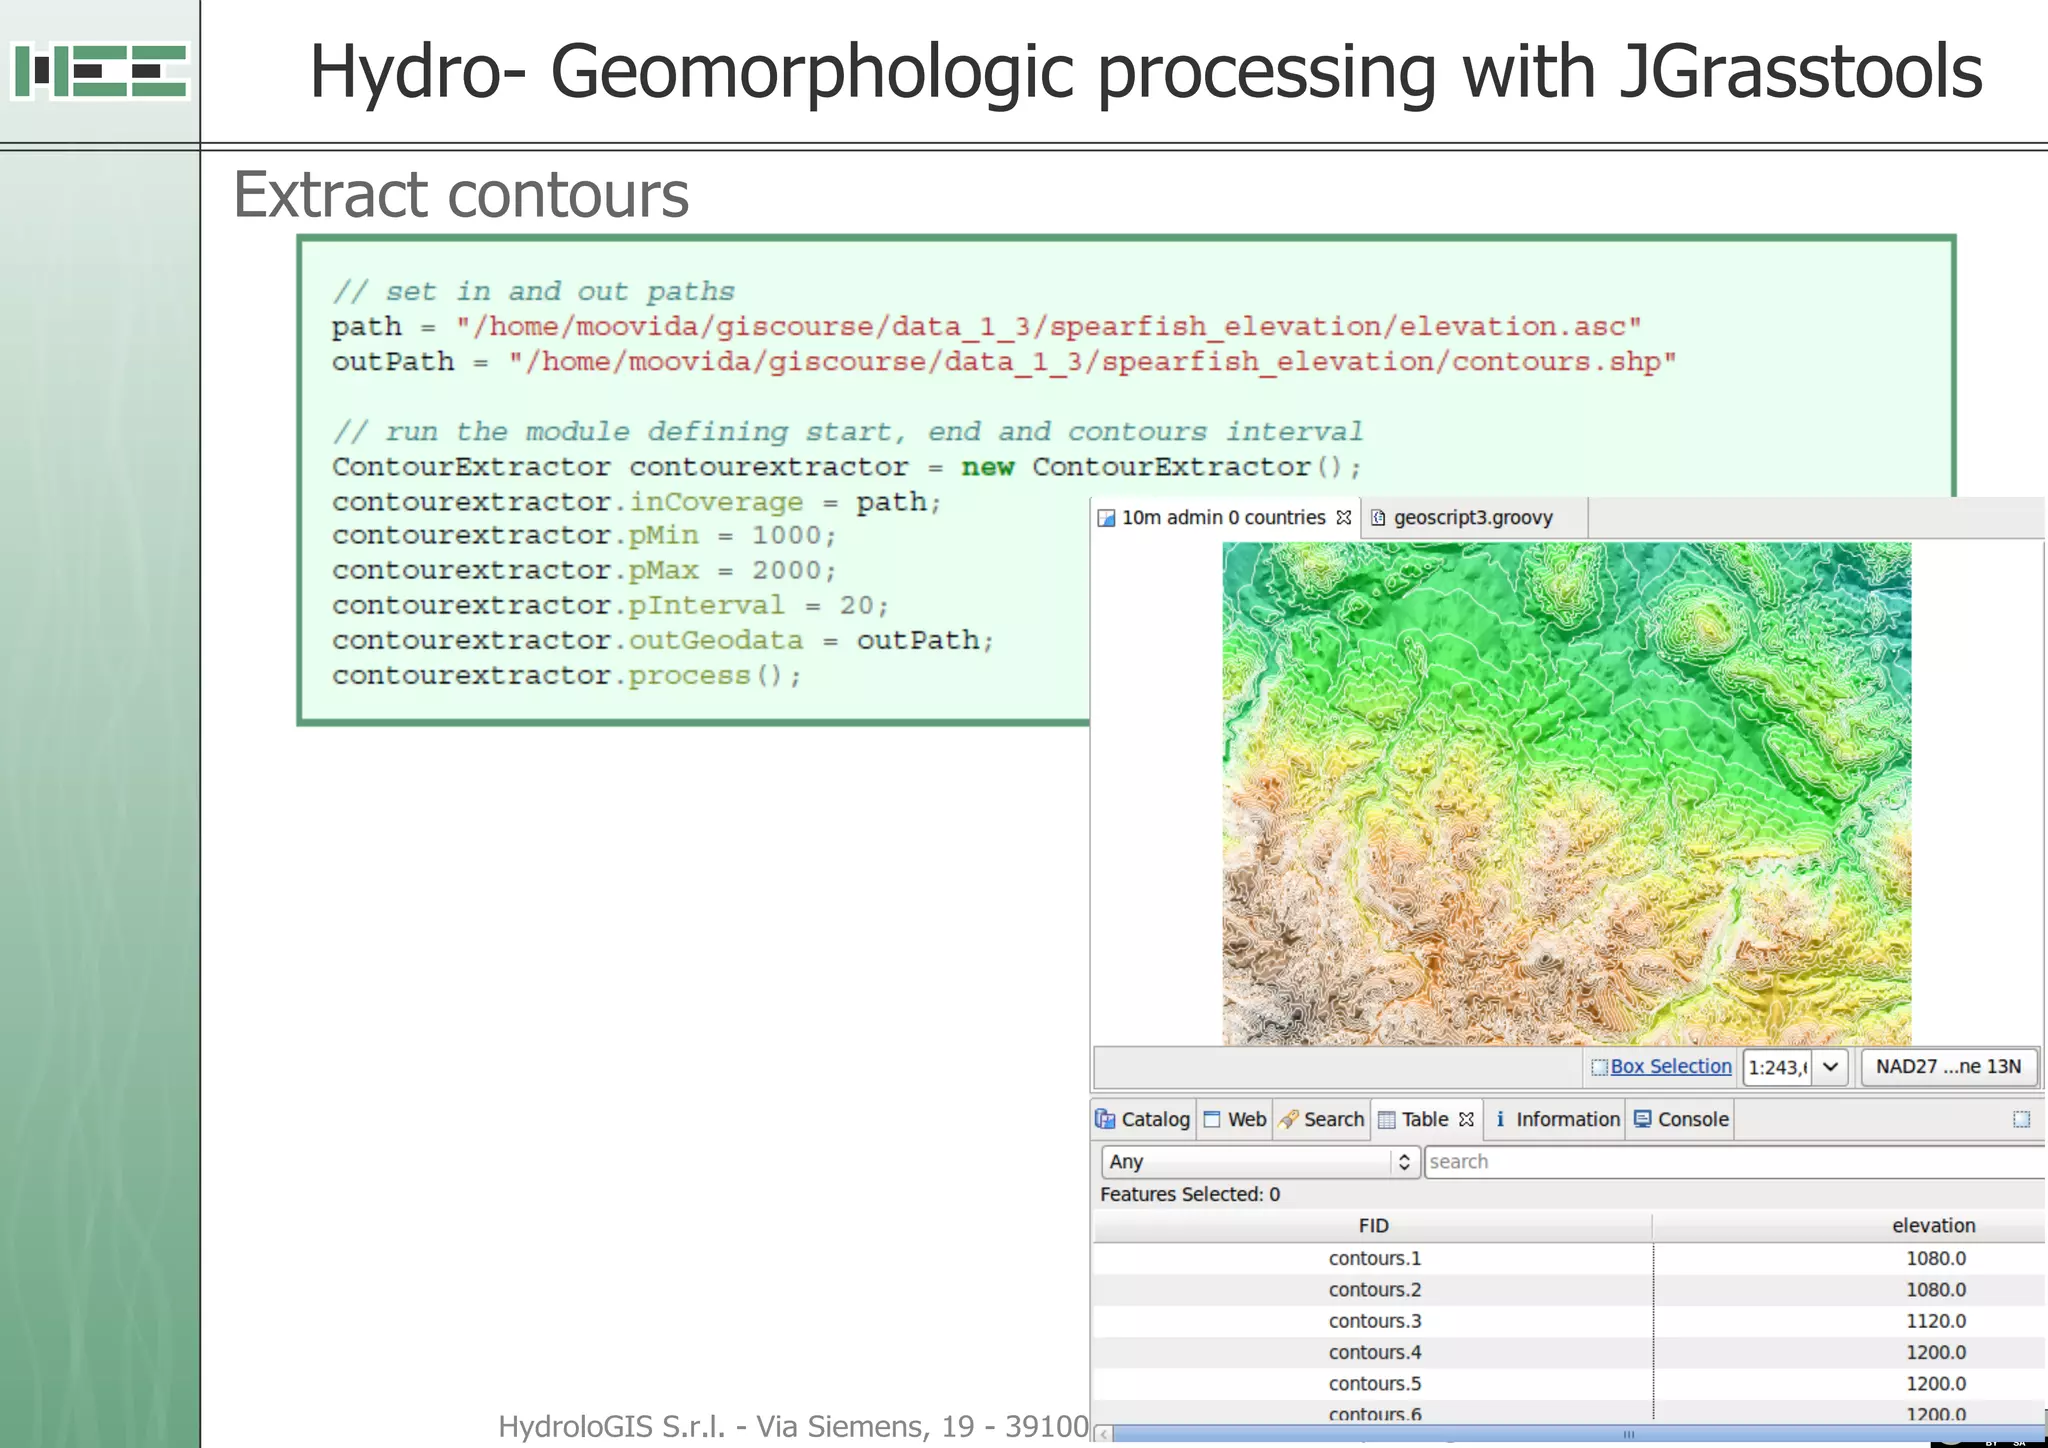
Task: Select the contours.2 row
Action: 1569,1290
